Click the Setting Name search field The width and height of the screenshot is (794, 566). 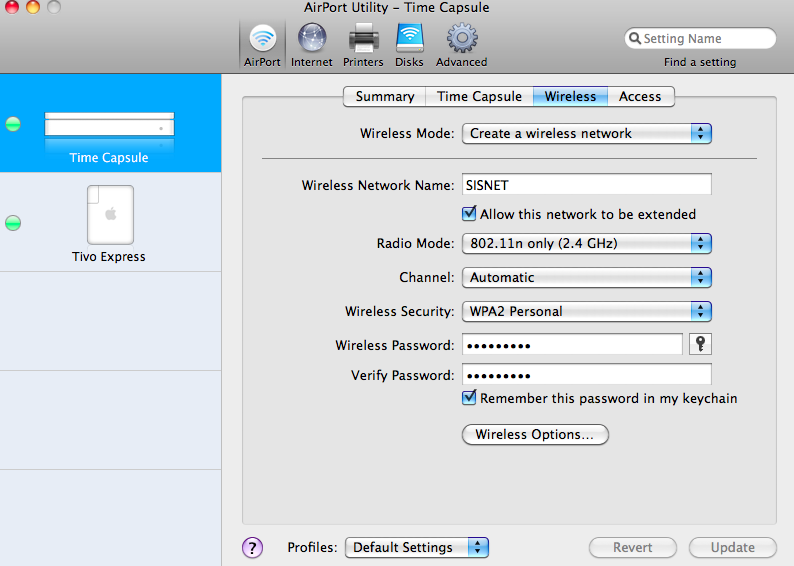[x=700, y=38]
